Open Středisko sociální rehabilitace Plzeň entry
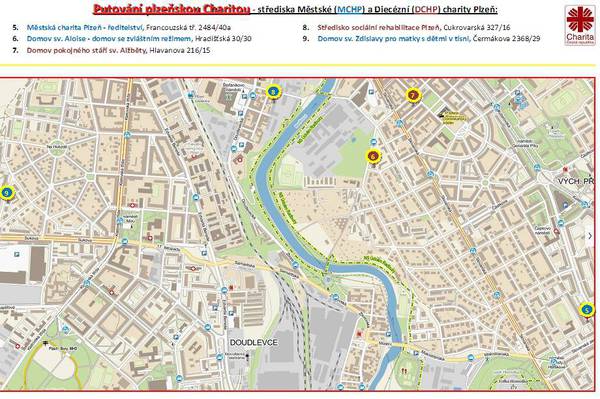The image size is (600, 399). [x=378, y=28]
